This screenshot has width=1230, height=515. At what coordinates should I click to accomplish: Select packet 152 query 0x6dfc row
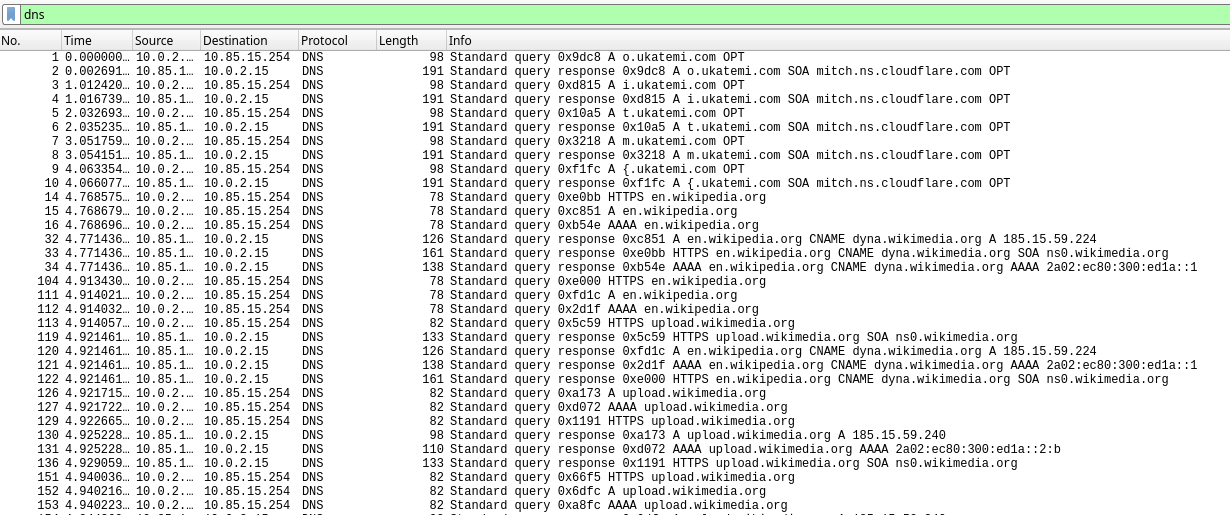615,492
